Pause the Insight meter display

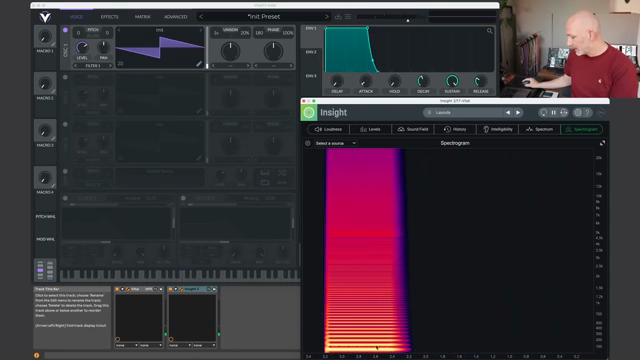coord(553,112)
